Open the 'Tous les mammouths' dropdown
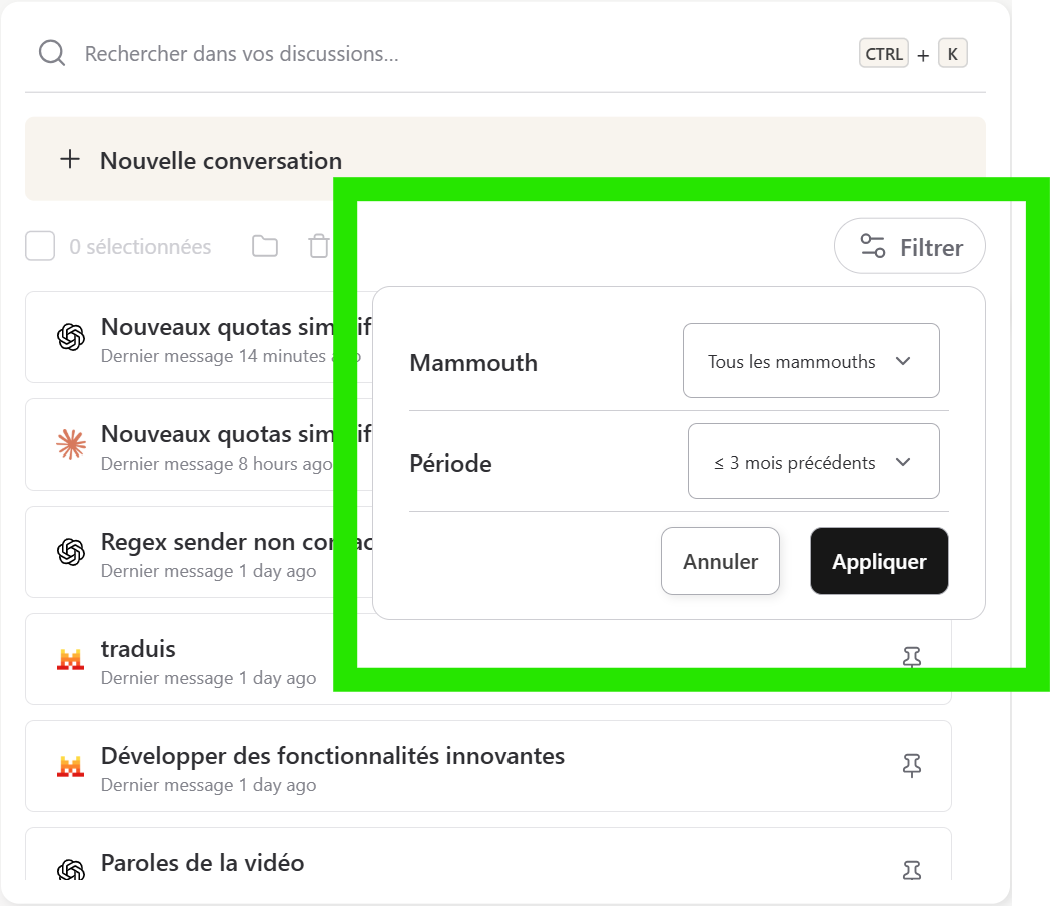The image size is (1050, 906). pyautogui.click(x=811, y=361)
